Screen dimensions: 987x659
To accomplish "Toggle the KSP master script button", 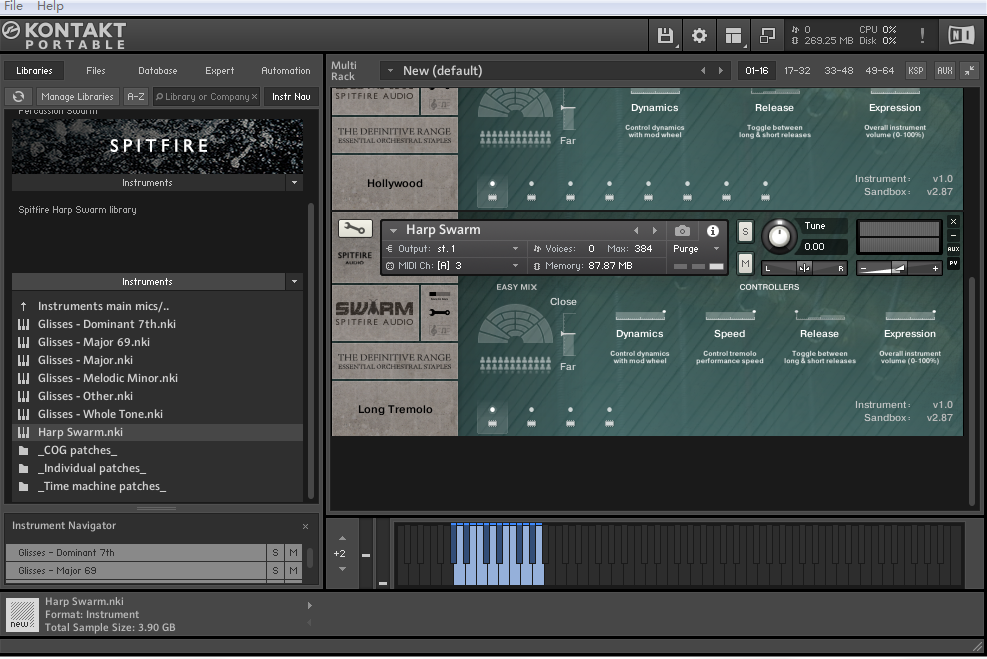I will 915,70.
